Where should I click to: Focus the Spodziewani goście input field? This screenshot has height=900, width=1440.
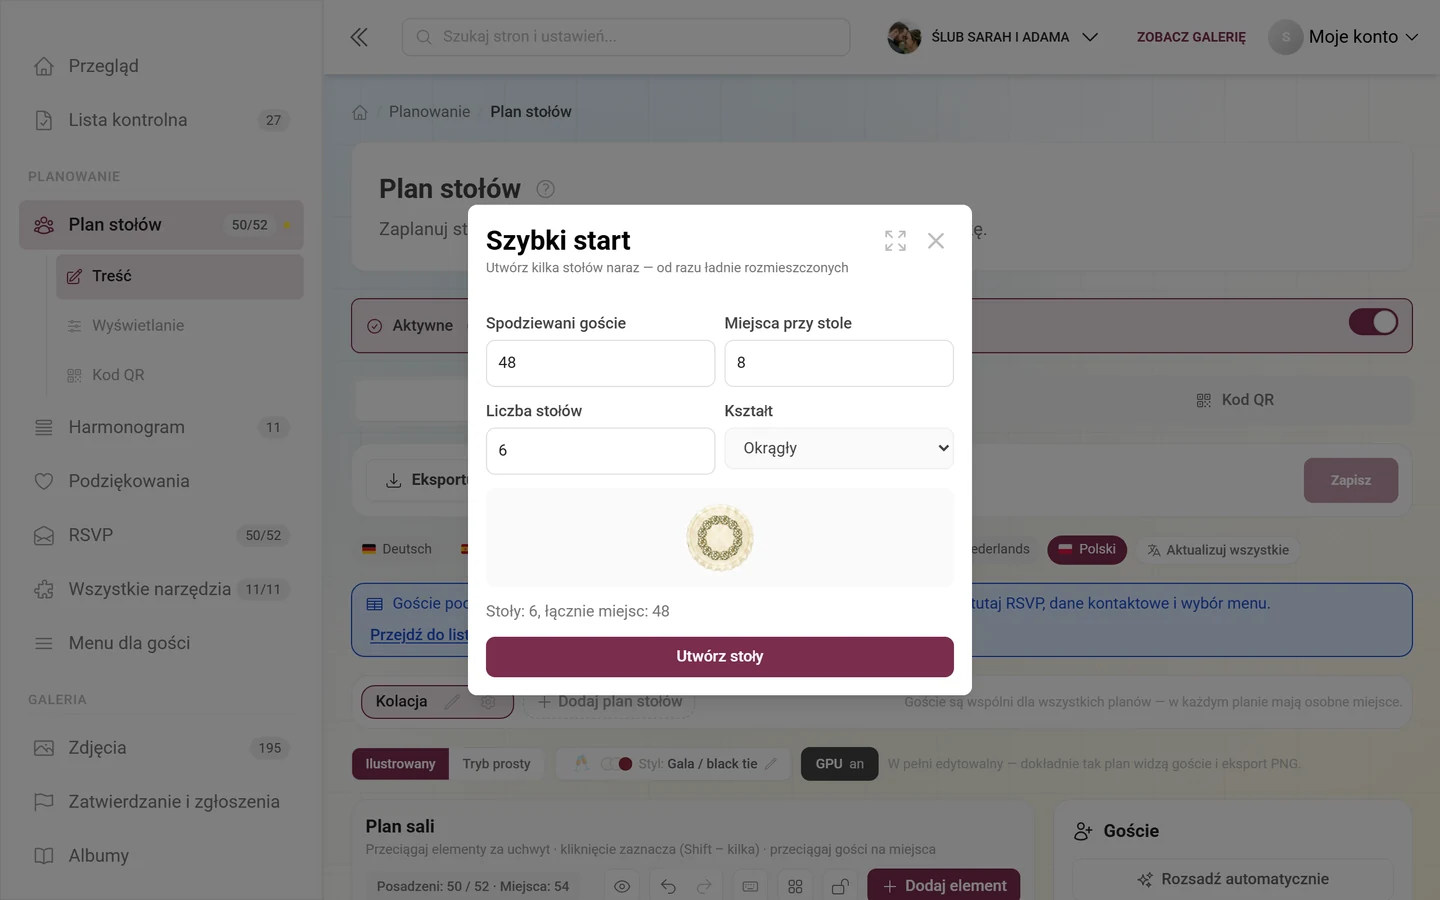pyautogui.click(x=600, y=363)
